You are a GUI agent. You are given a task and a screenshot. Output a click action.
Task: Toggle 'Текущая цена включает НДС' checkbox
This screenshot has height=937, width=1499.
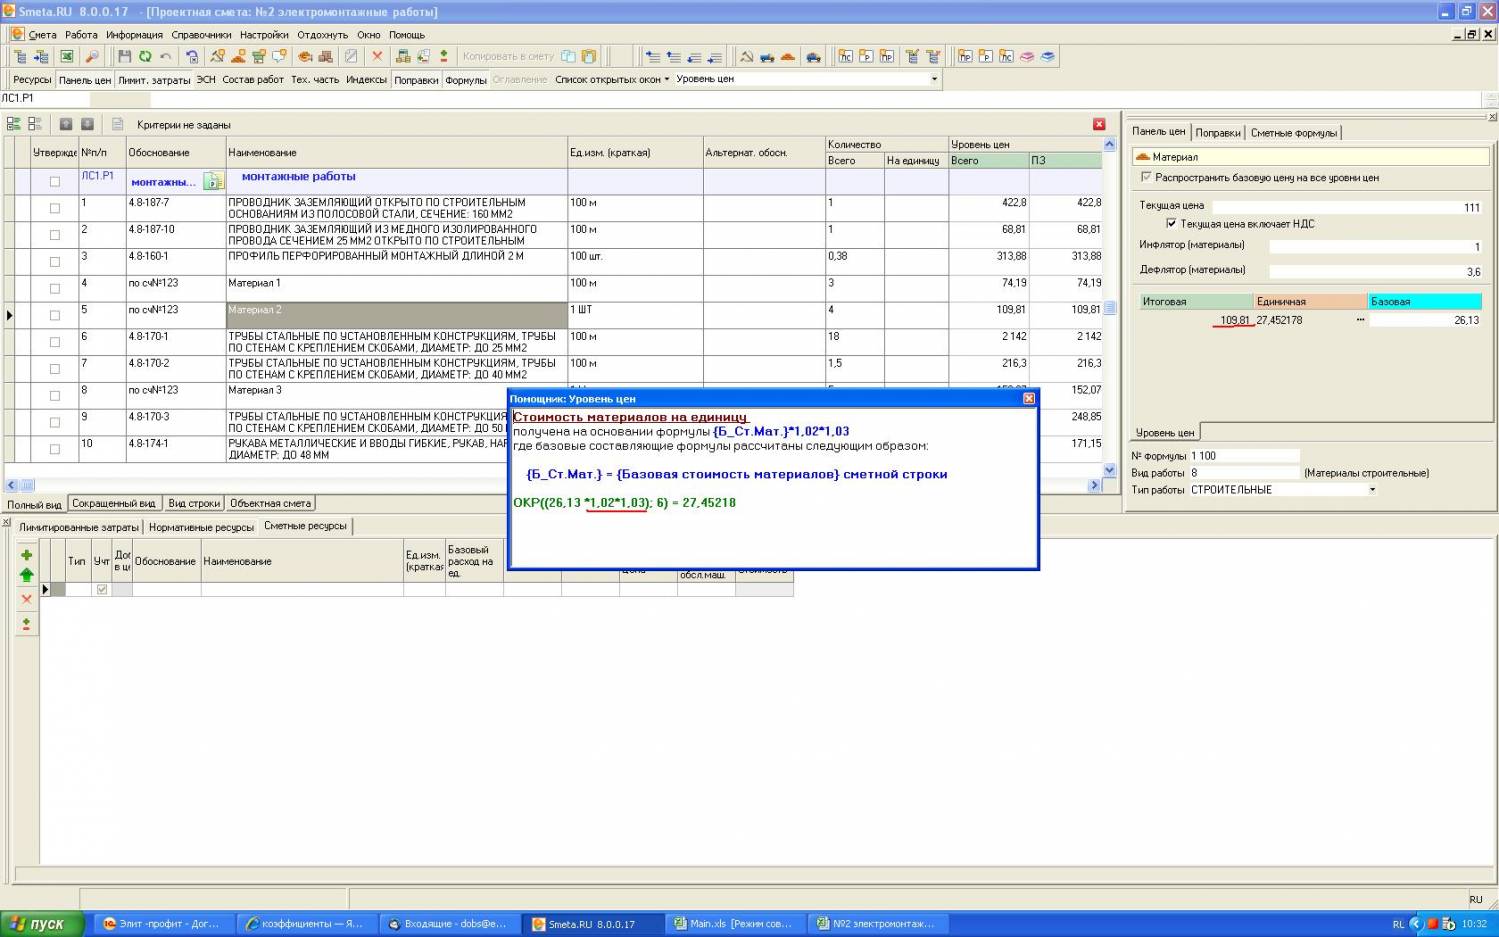(x=1171, y=224)
